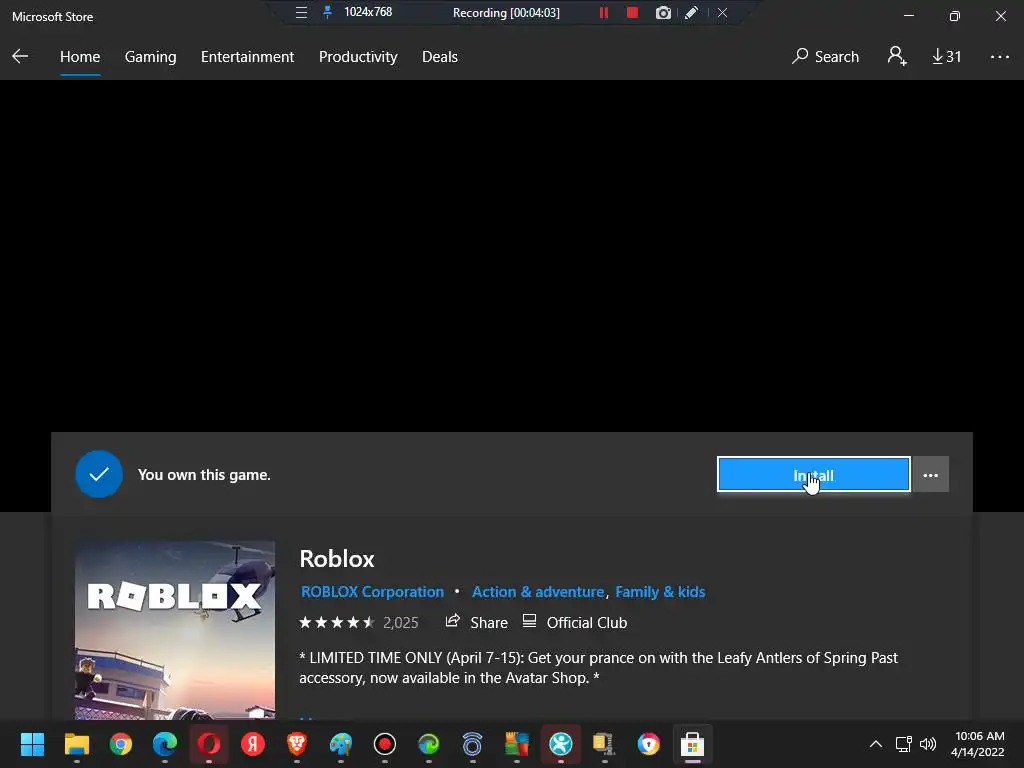The height and width of the screenshot is (768, 1024).
Task: Open the Paint palette taskbar icon
Action: 340,744
